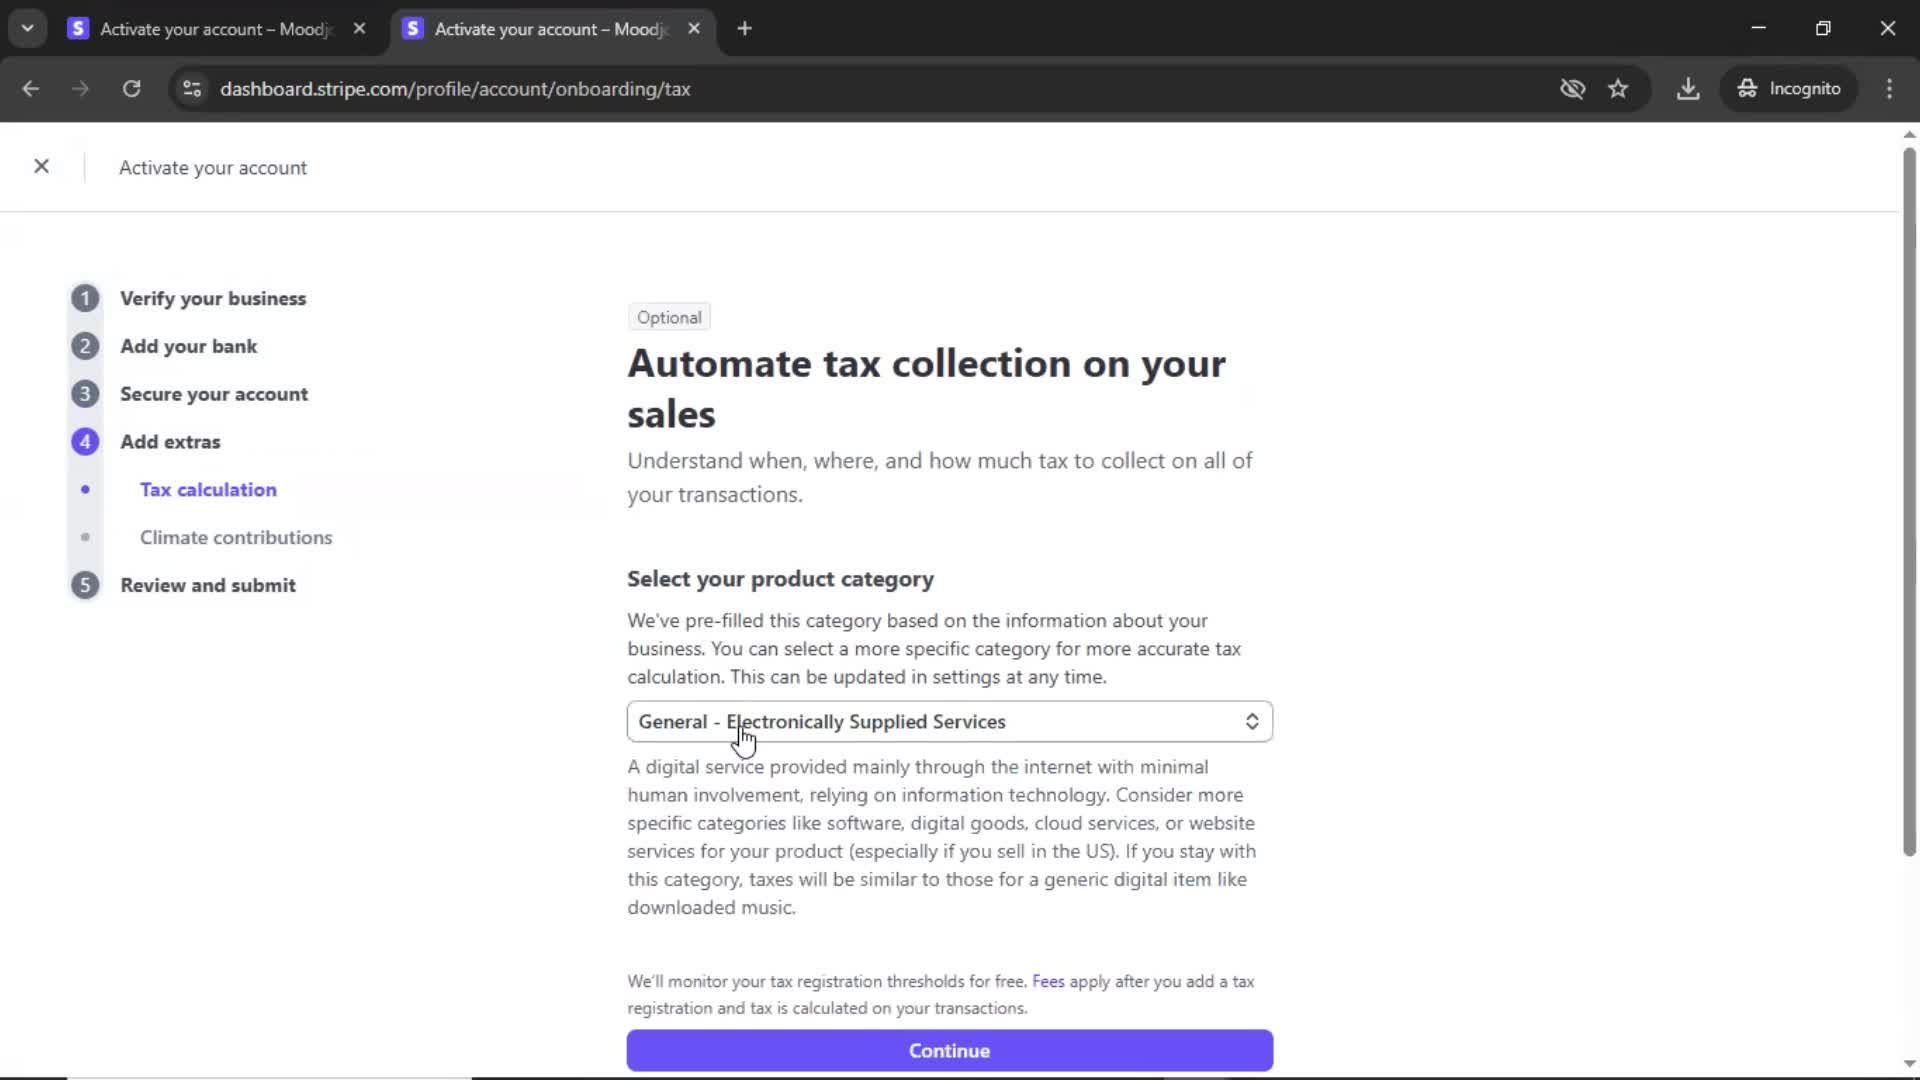Open the Chrome three-dot menu

tap(1889, 89)
